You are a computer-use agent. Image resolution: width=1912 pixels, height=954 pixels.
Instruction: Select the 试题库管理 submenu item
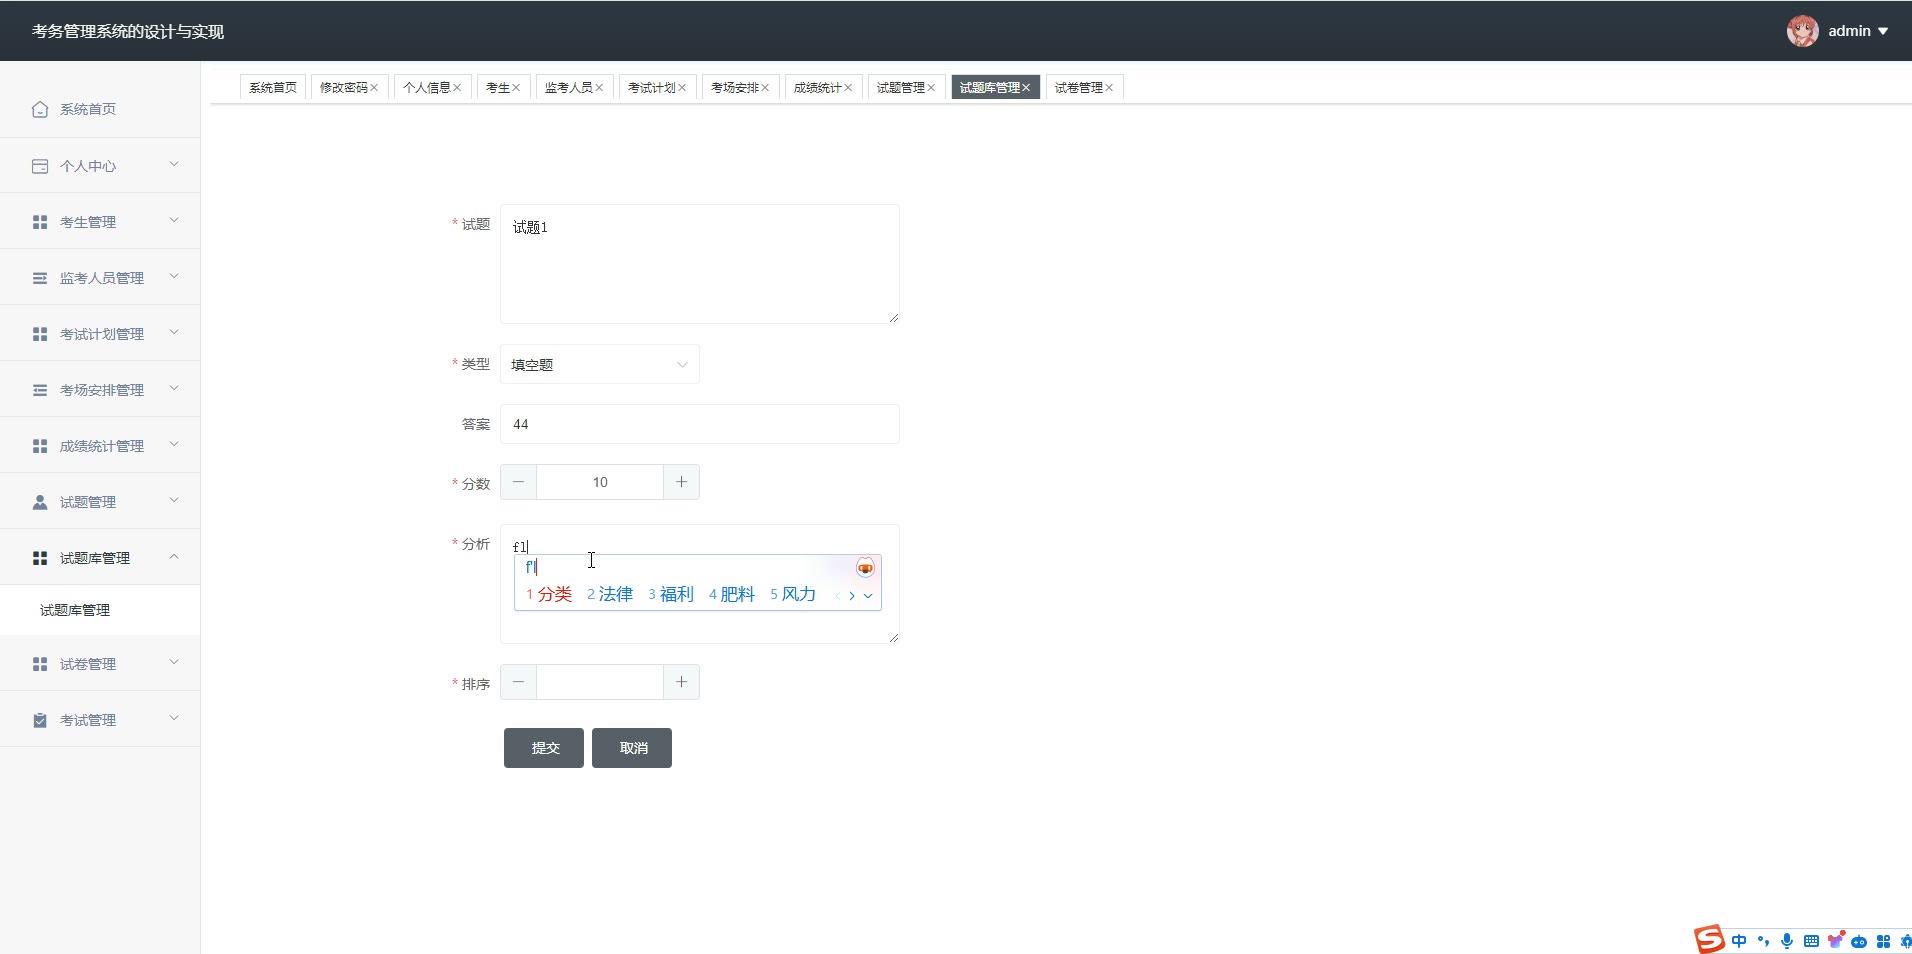coord(100,610)
